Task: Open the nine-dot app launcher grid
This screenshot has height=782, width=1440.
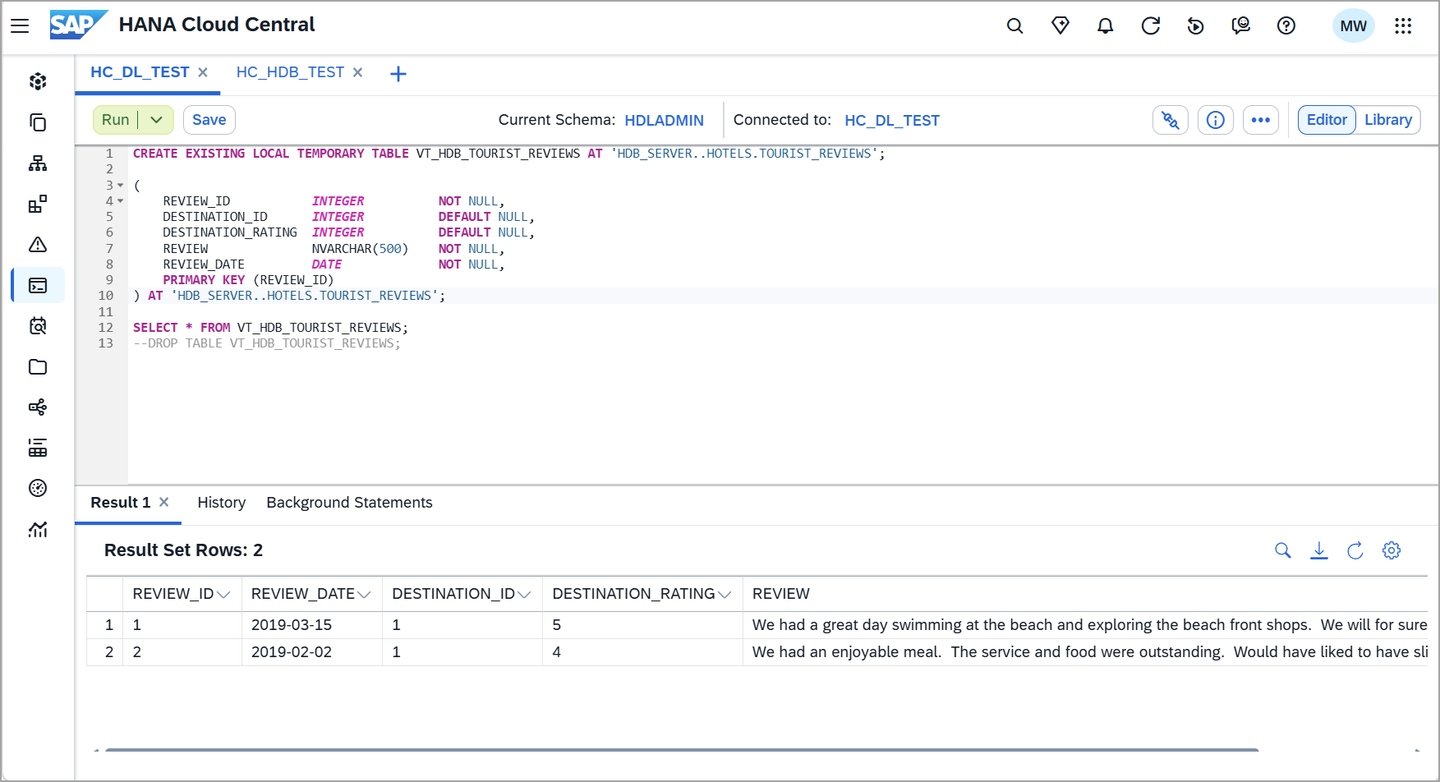Action: click(1403, 26)
